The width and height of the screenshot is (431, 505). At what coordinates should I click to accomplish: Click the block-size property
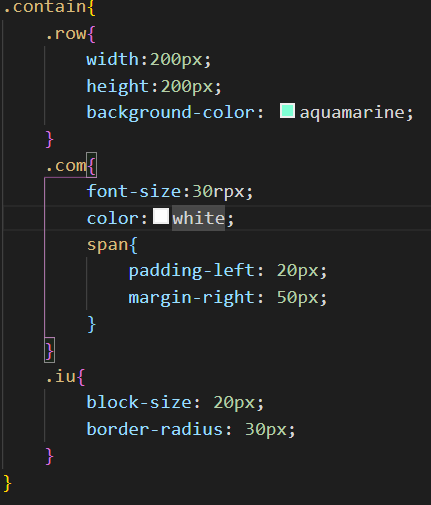point(139,402)
